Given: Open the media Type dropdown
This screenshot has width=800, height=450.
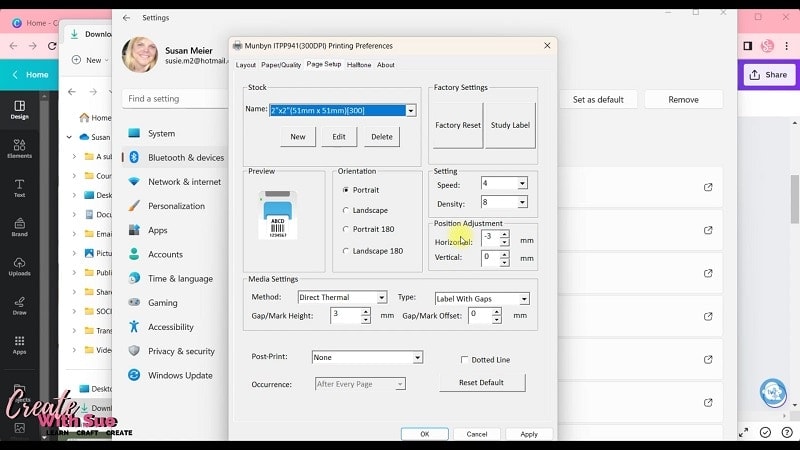Looking at the screenshot, I should click(524, 299).
